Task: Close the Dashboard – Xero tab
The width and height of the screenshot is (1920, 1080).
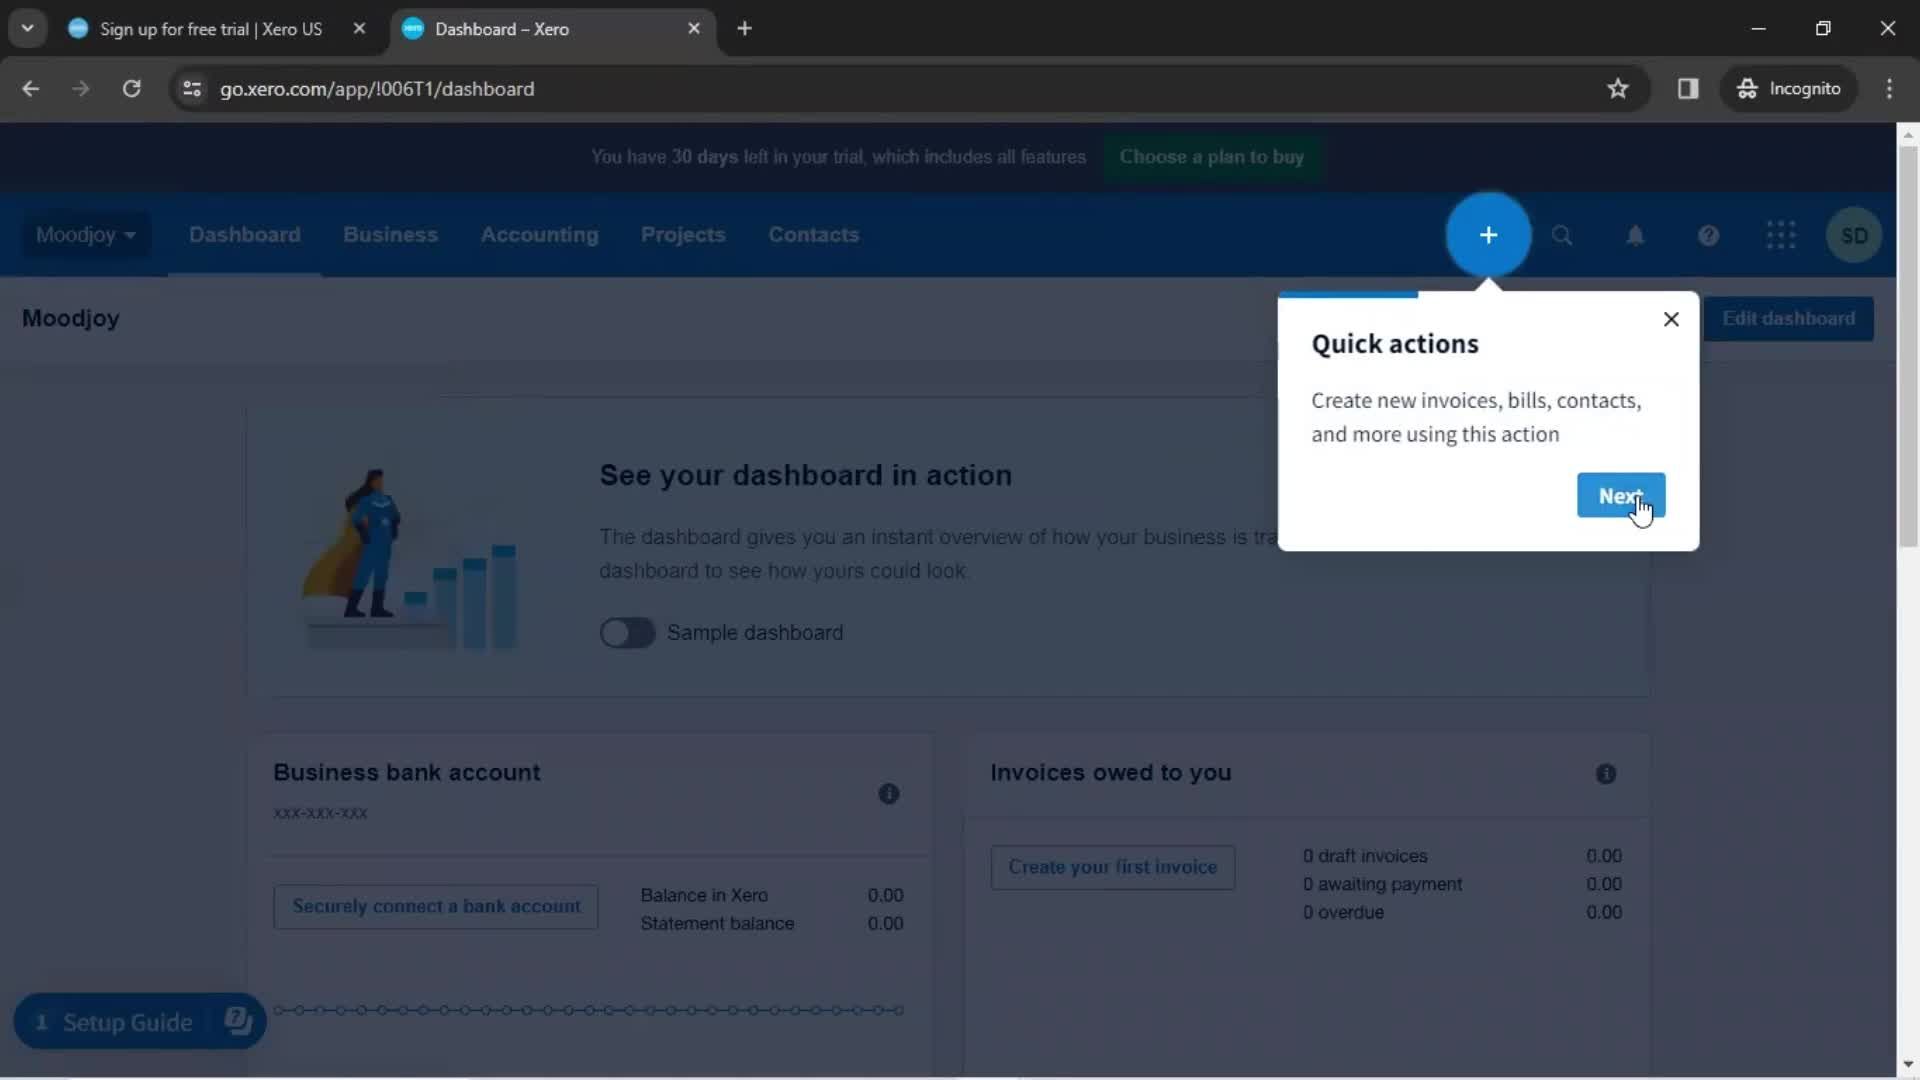Action: pyautogui.click(x=694, y=29)
